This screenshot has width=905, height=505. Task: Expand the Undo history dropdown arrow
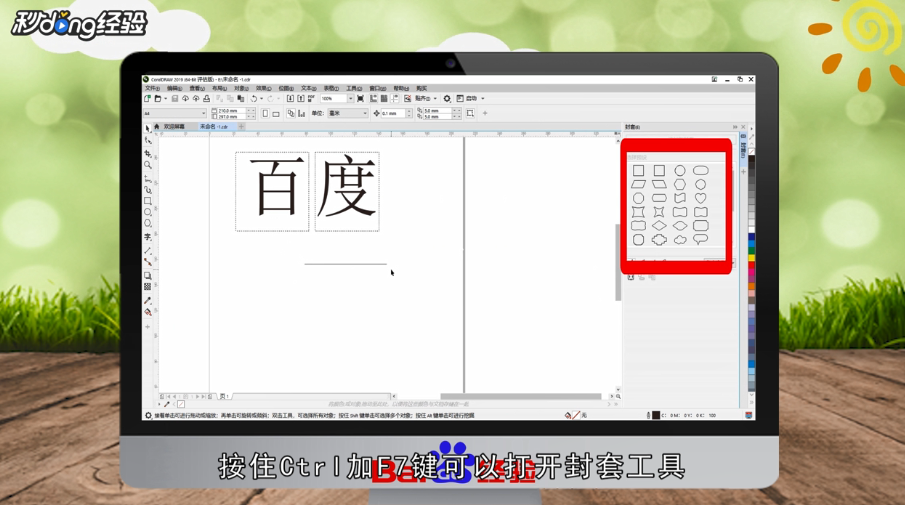[261, 99]
